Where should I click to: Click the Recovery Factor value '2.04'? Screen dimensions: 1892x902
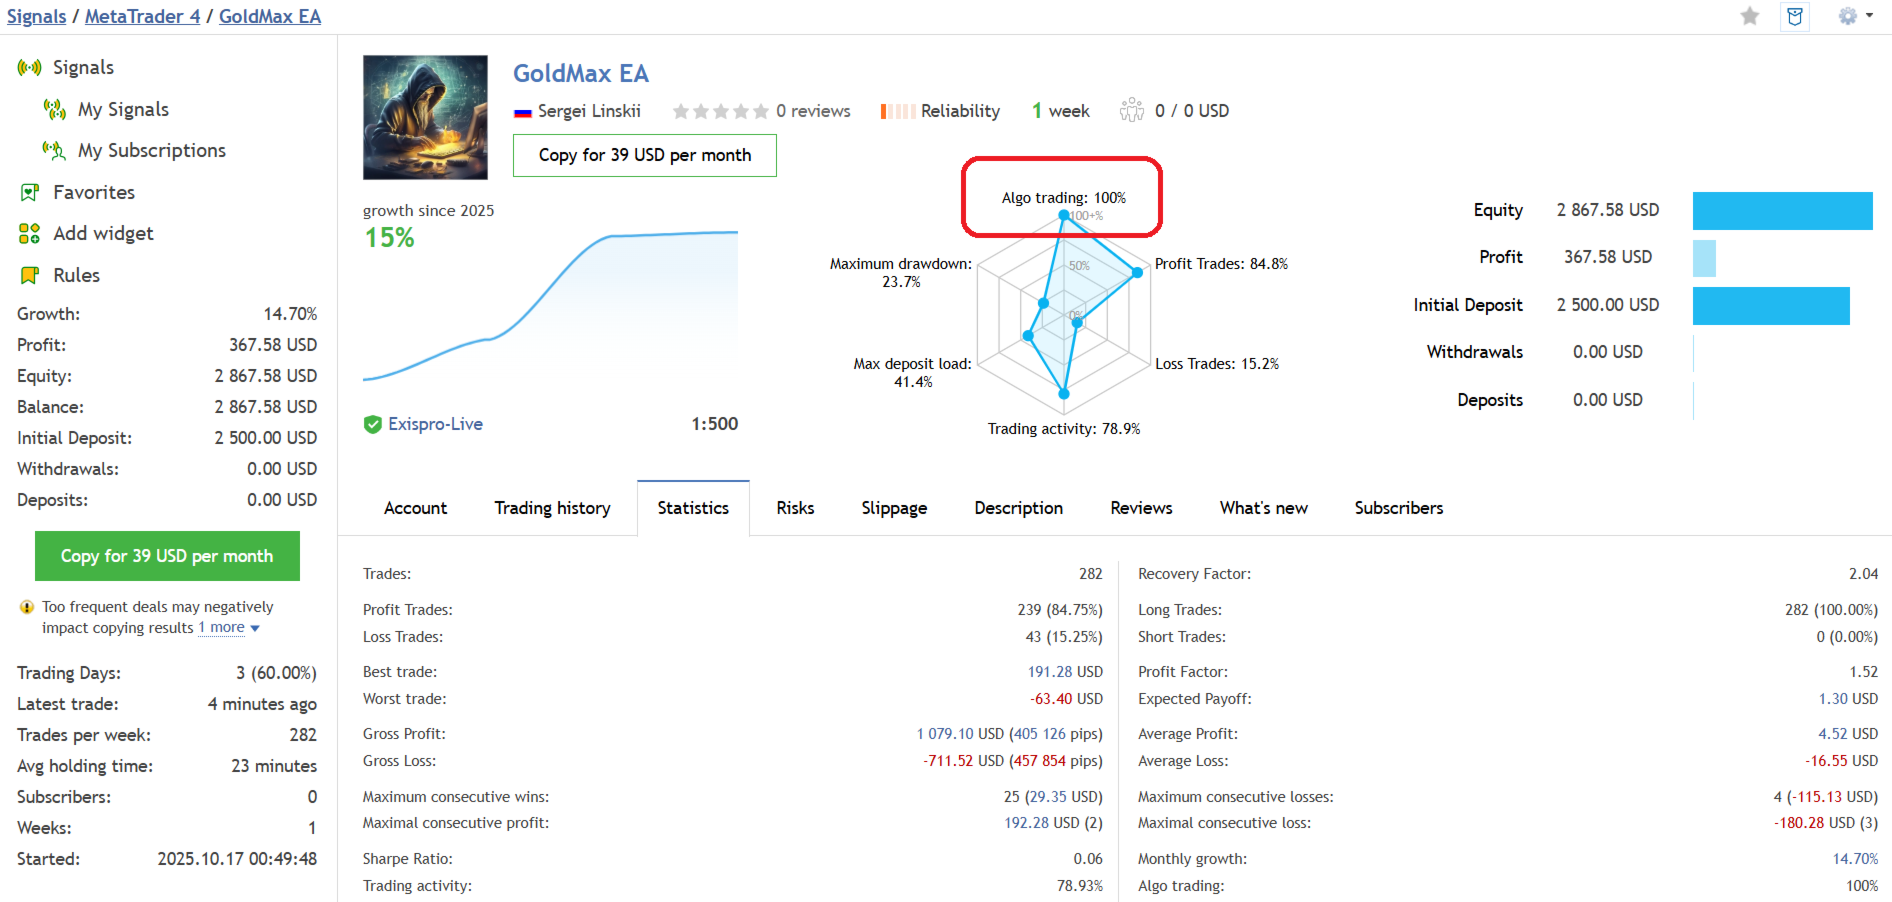[1863, 574]
